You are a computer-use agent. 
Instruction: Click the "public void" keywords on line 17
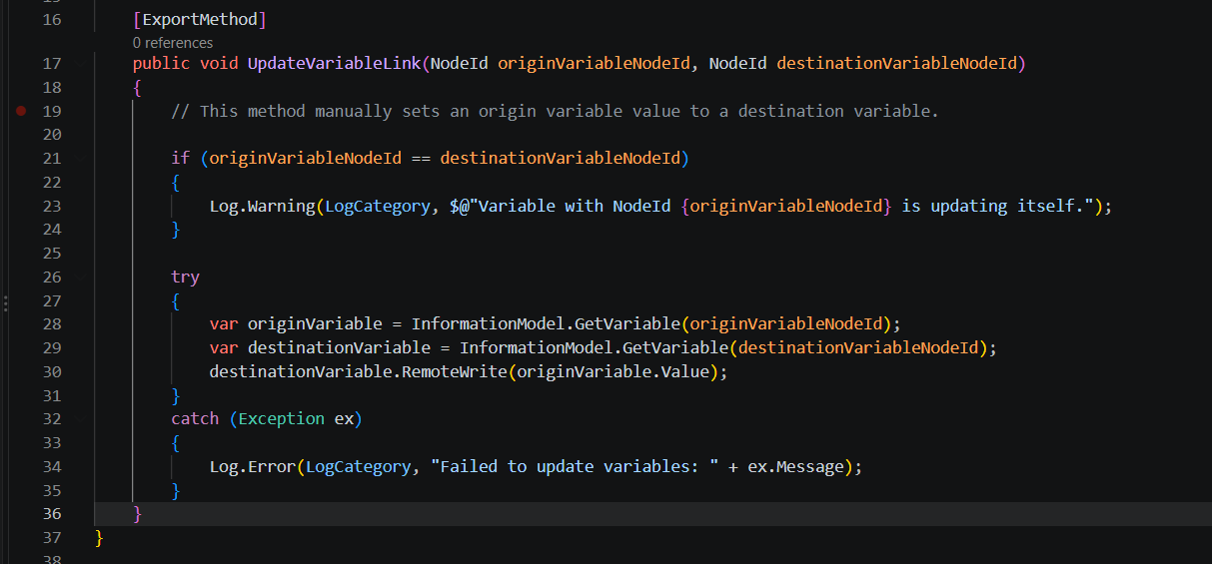coord(185,63)
